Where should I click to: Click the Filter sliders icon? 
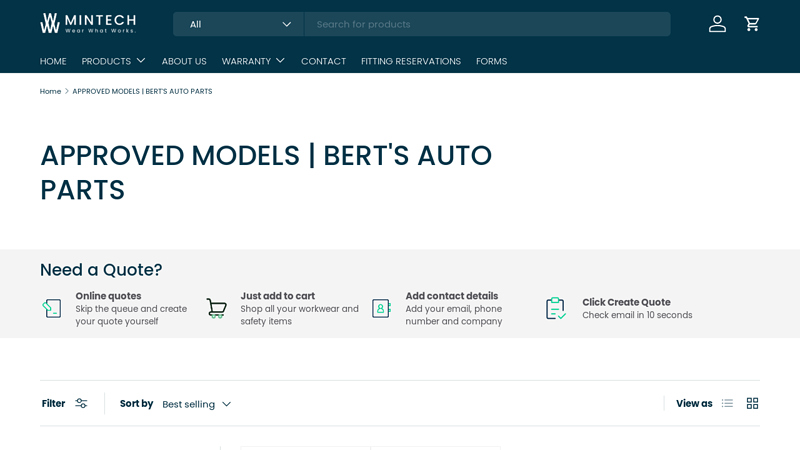coord(81,404)
